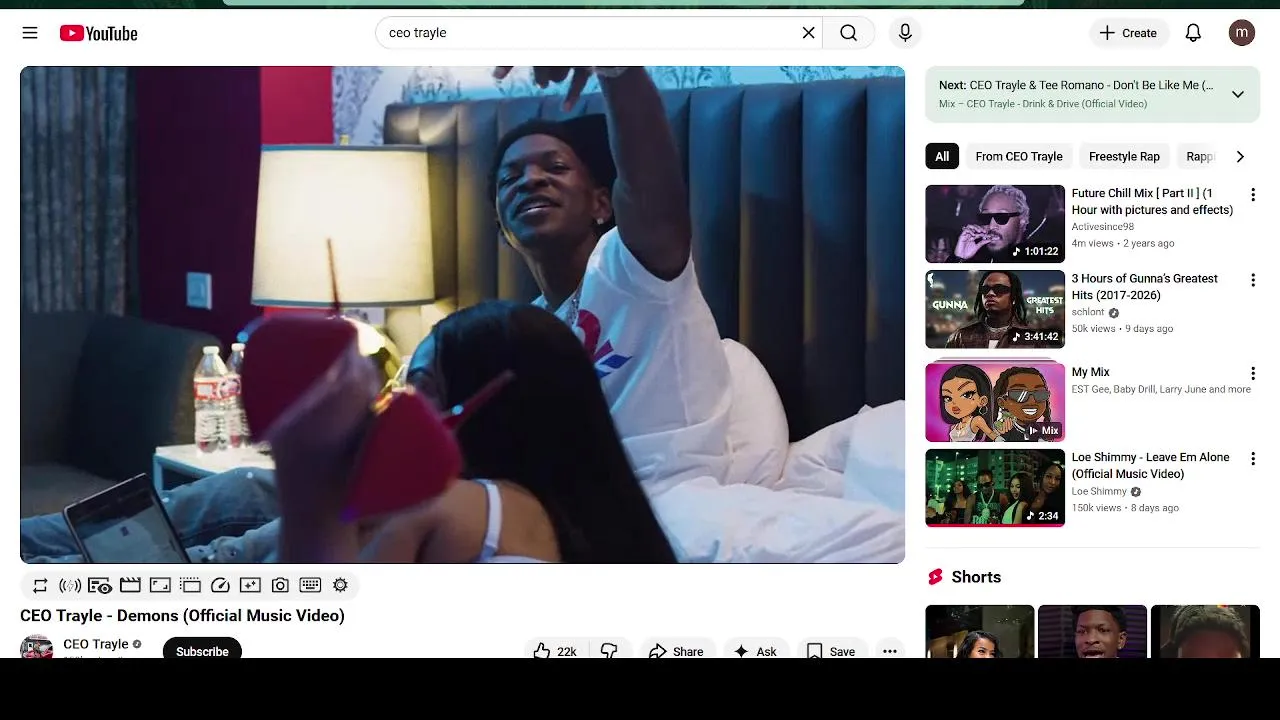Select the From CEO Trayle chip
Screen dimensions: 1280x720
(x=1019, y=156)
